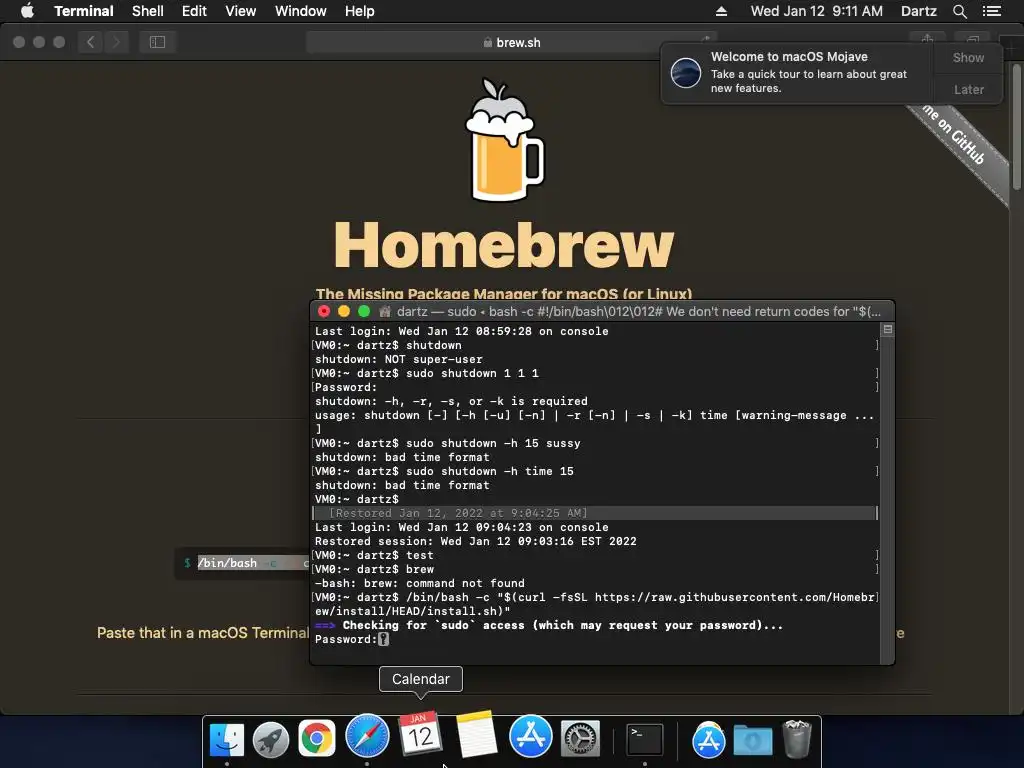Viewport: 1024px width, 768px height.
Task: Open Google Chrome from the Dock
Action: 317,739
